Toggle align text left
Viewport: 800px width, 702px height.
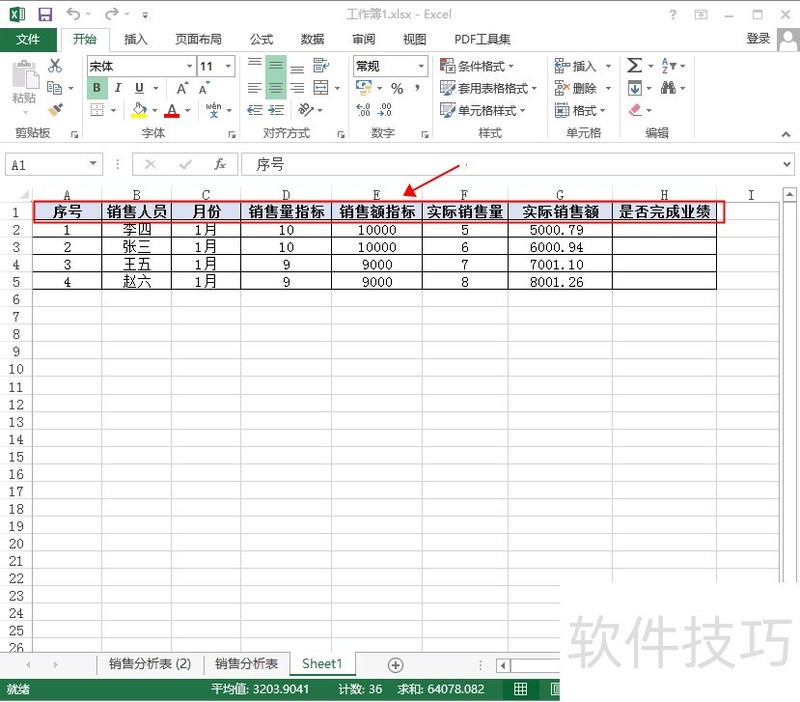pos(255,88)
